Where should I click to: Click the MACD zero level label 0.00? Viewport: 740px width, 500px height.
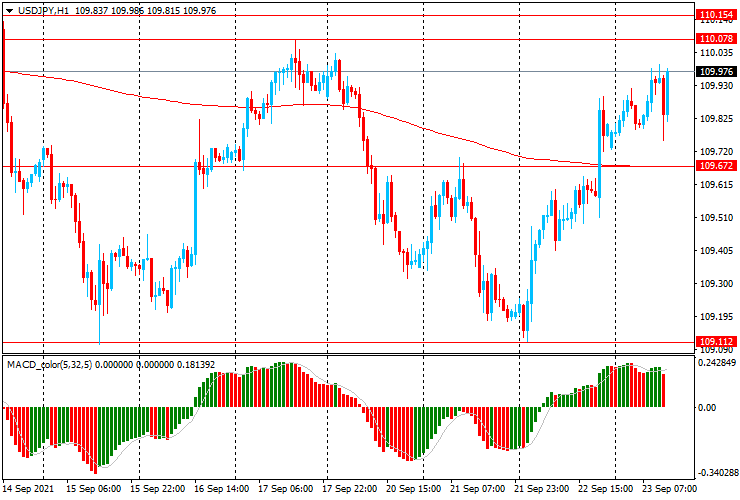coord(707,407)
